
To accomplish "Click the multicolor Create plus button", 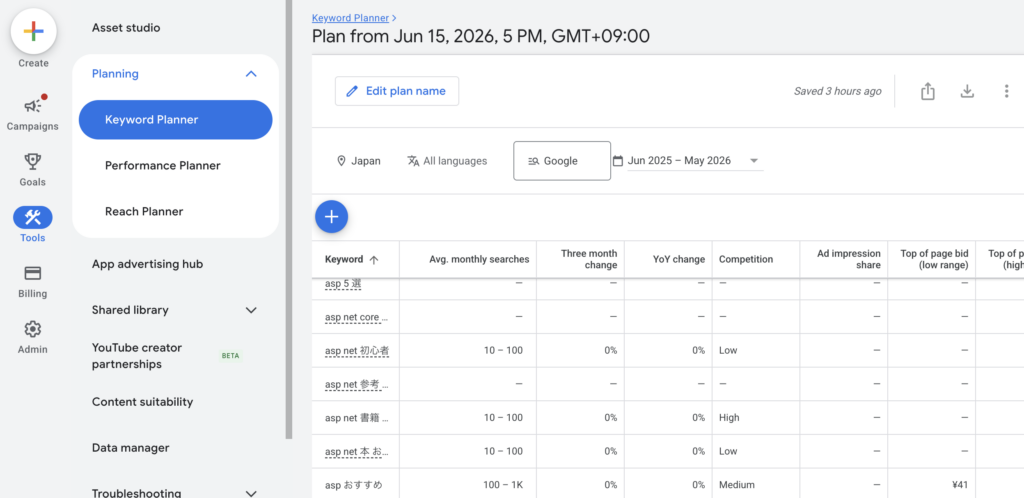I will point(33,31).
